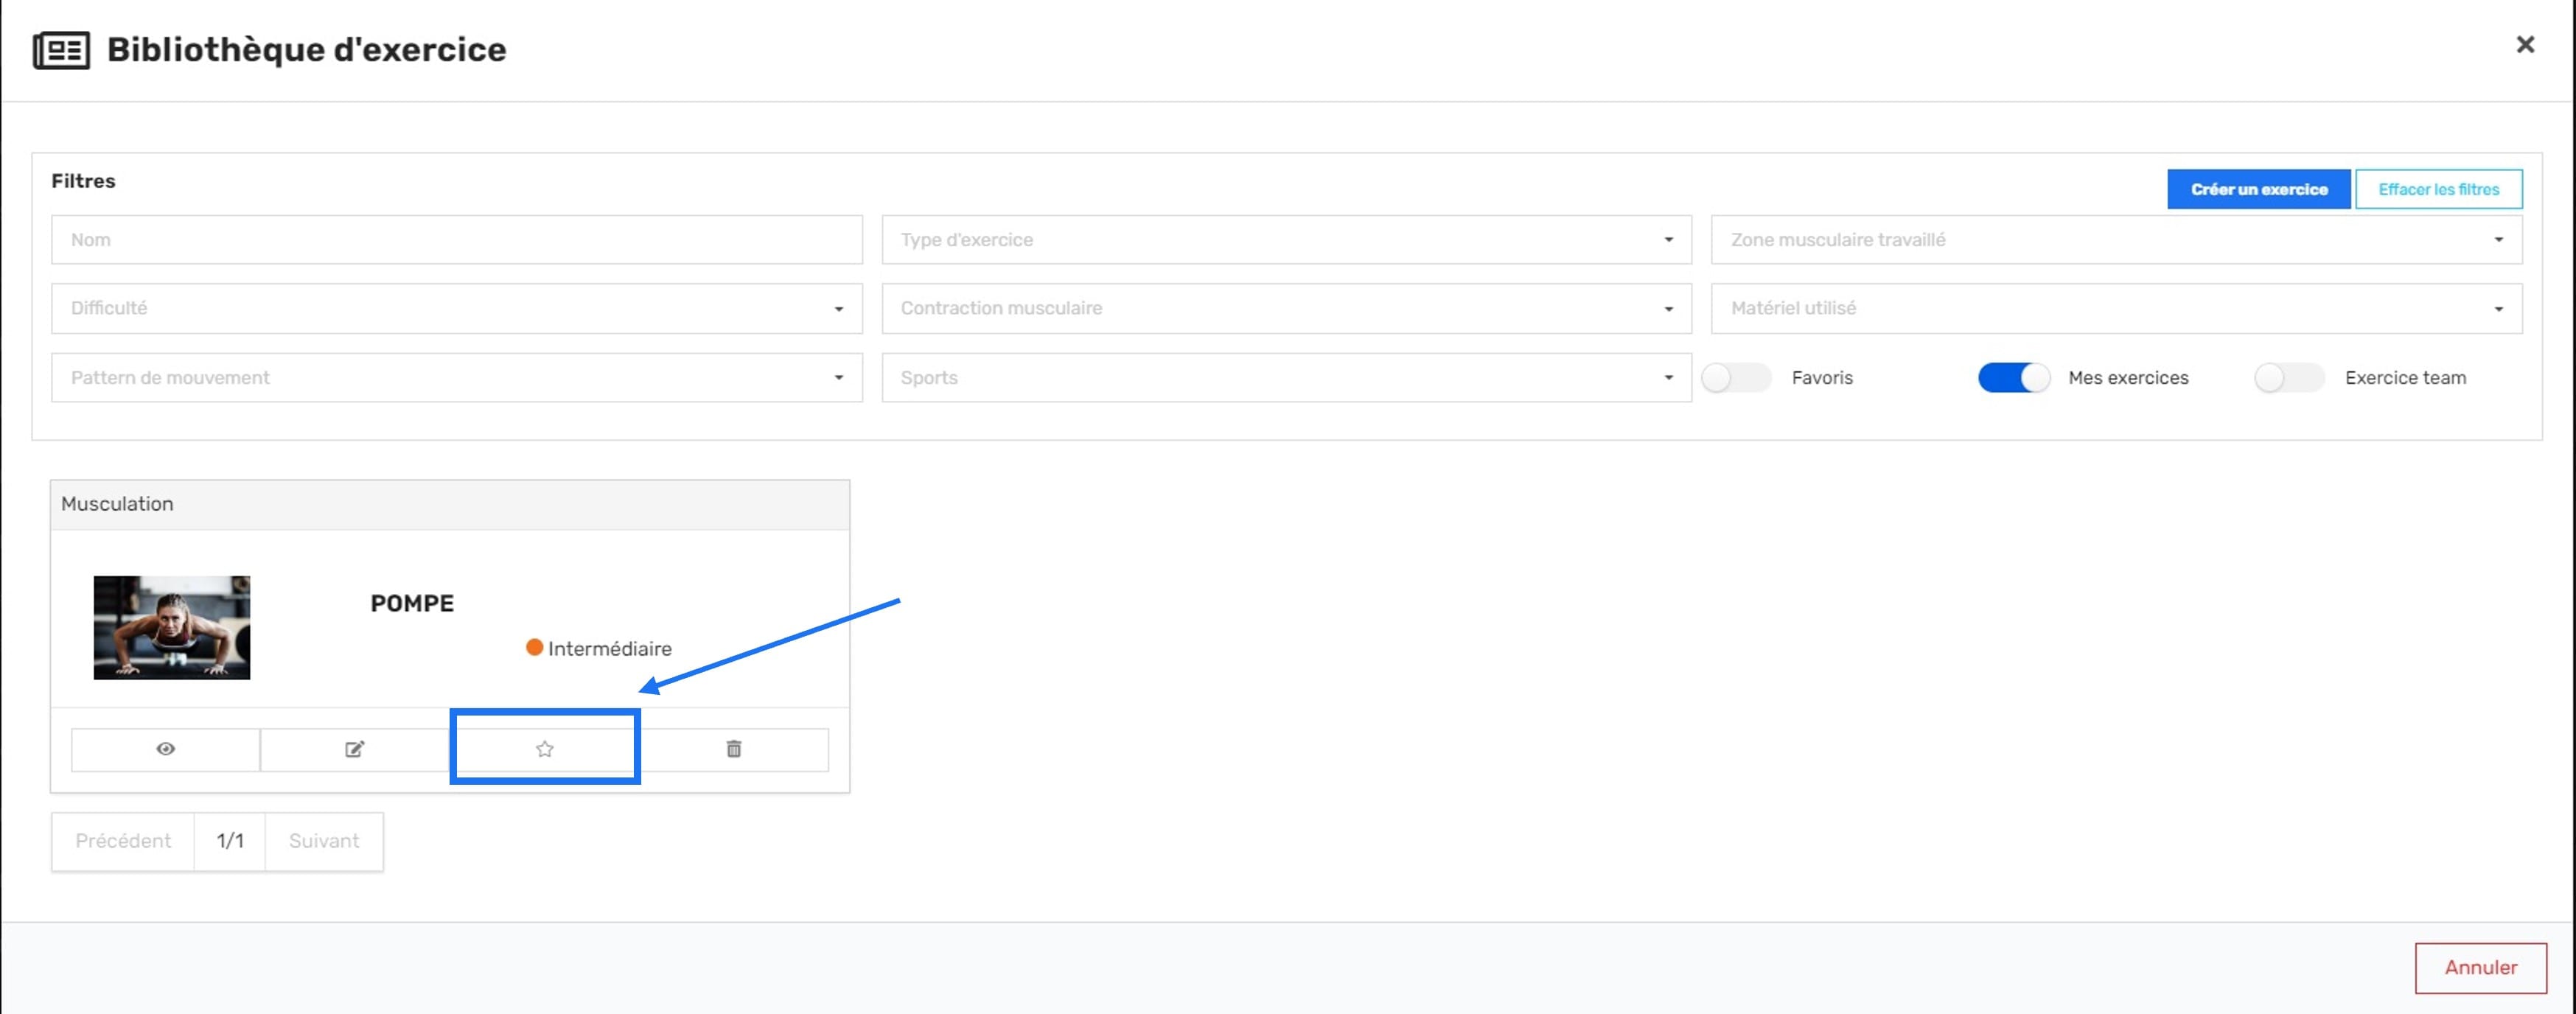This screenshot has width=2576, height=1014.
Task: Mark POMPE as favorite with star icon
Action: point(544,749)
